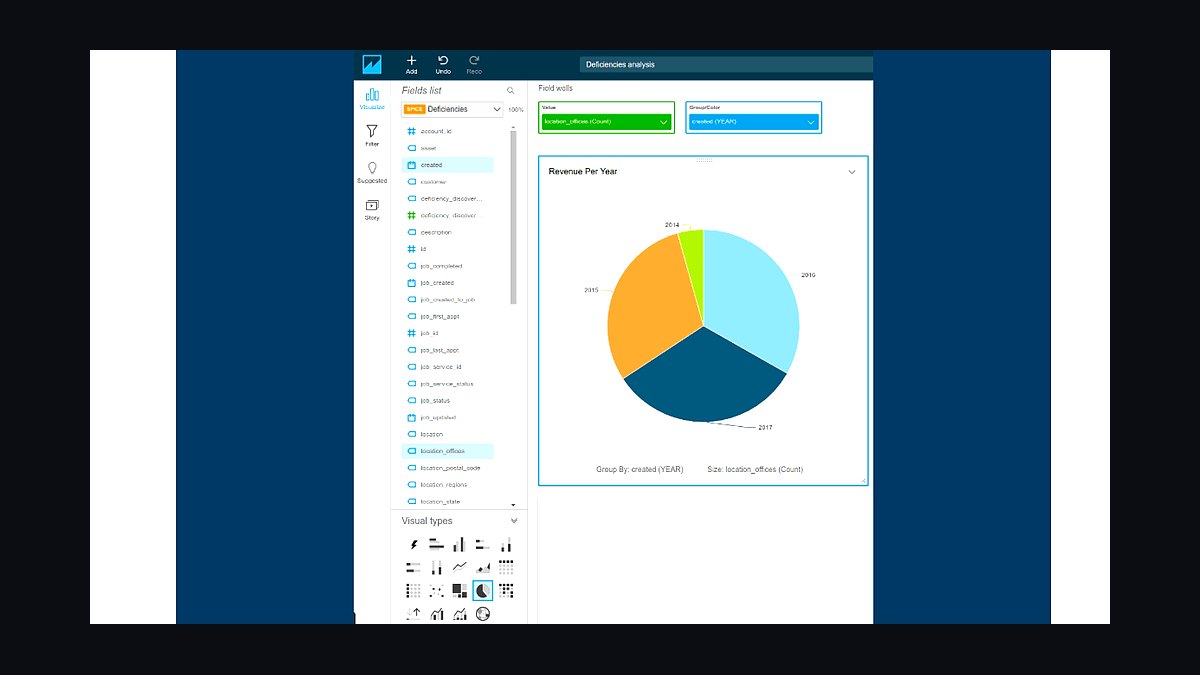Select the heat map visual type
Image resolution: width=1200 pixels, height=675 pixels.
[x=506, y=590]
